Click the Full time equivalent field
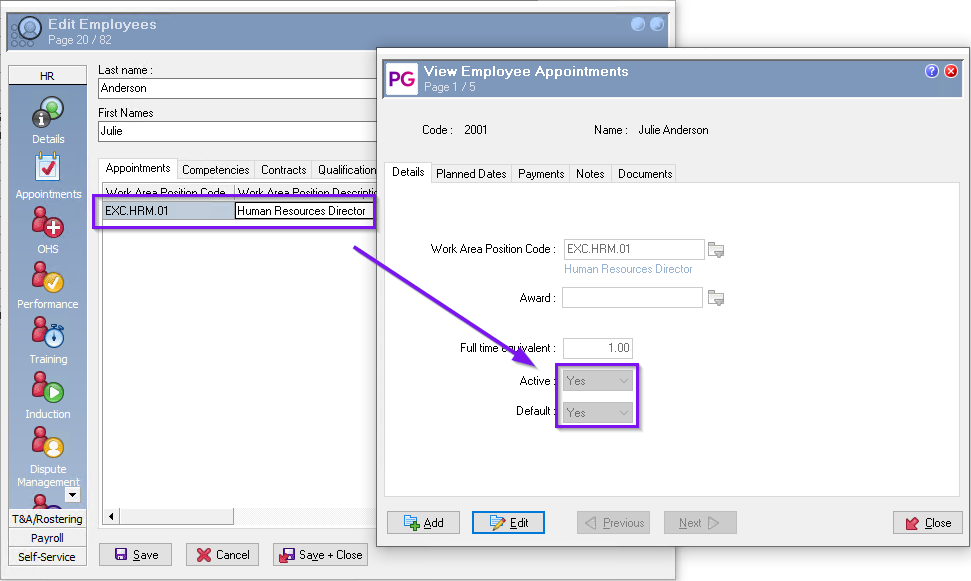This screenshot has height=581, width=971. 597,348
